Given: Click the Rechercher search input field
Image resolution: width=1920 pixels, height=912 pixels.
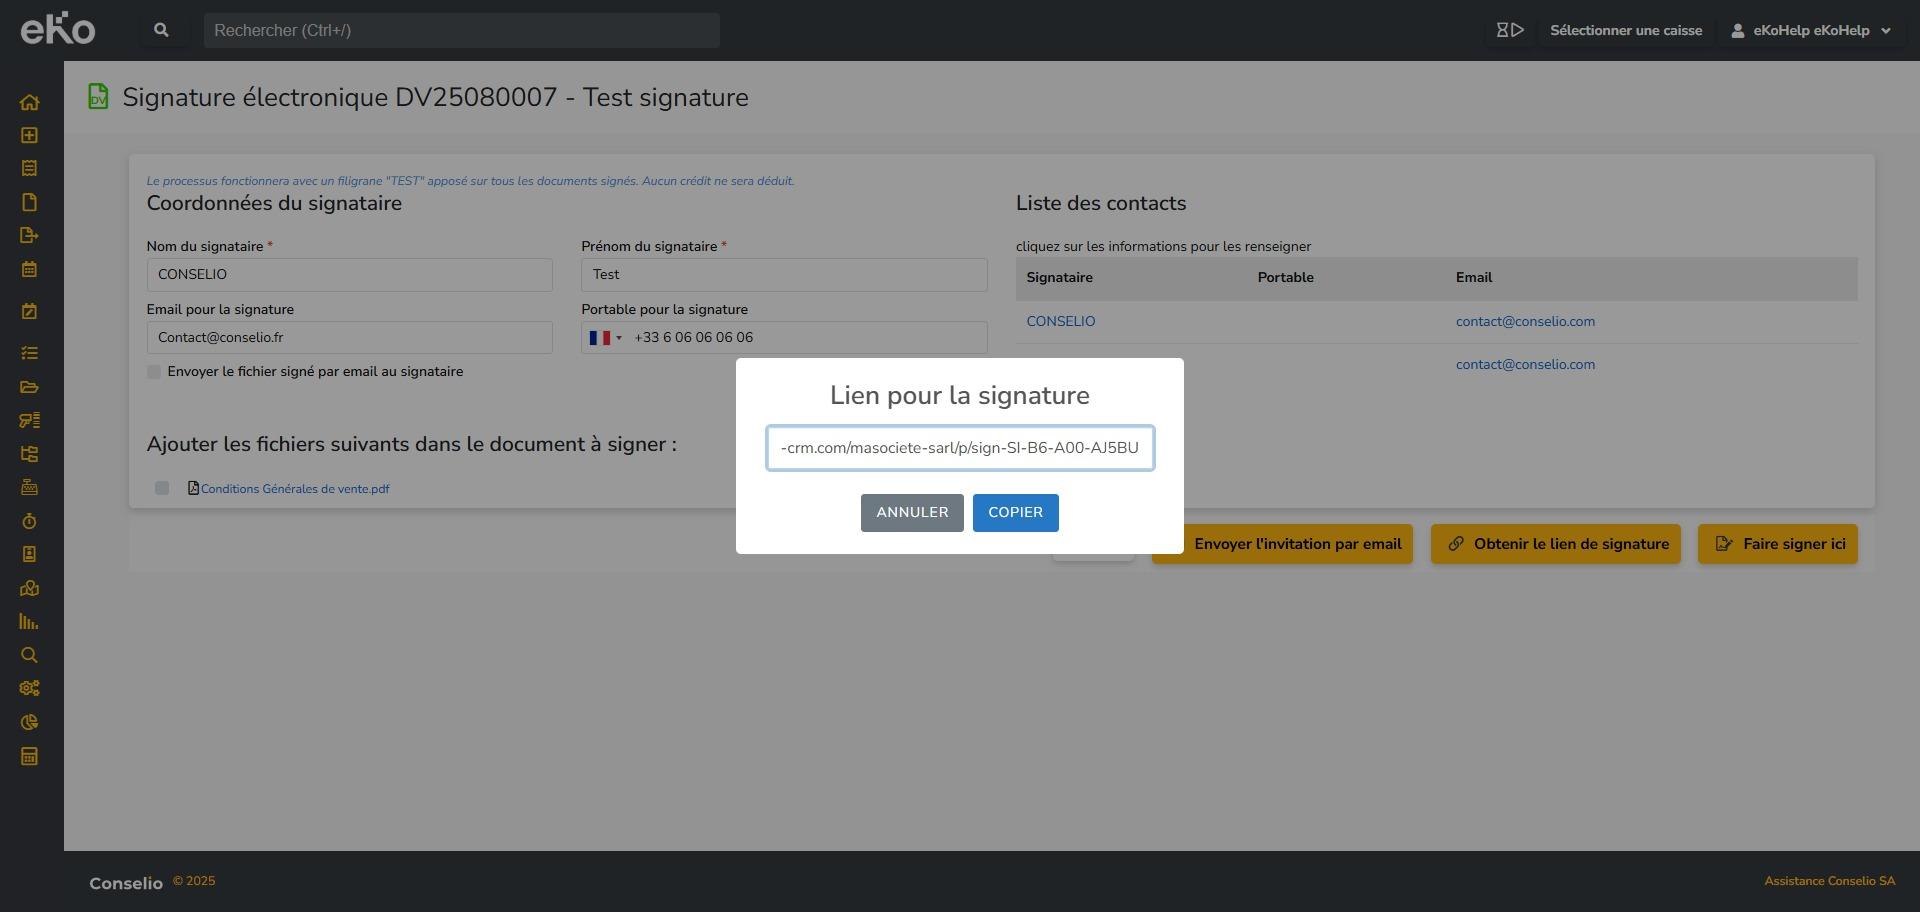Looking at the screenshot, I should coord(461,30).
